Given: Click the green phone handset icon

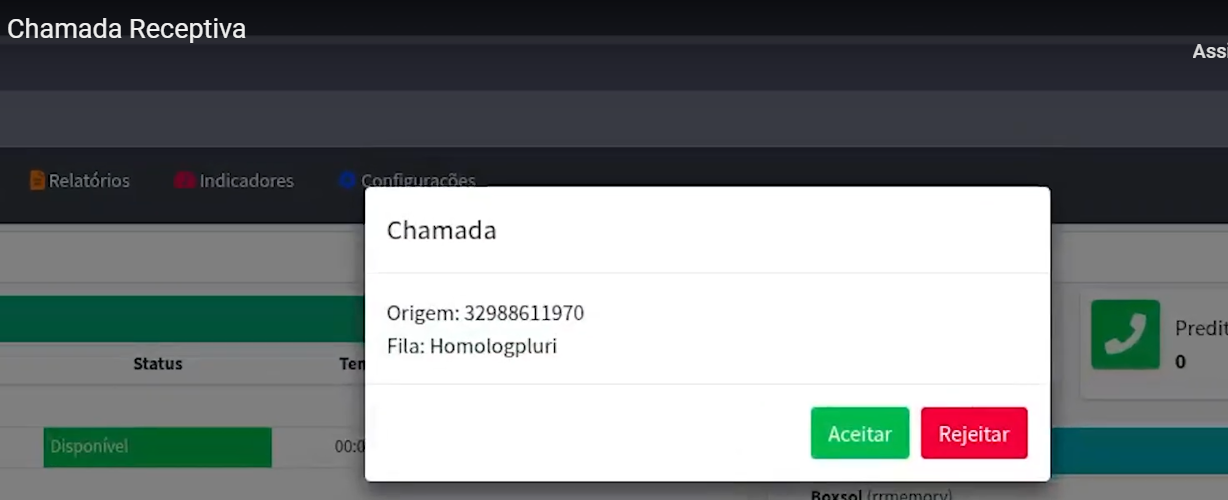Looking at the screenshot, I should (1125, 334).
